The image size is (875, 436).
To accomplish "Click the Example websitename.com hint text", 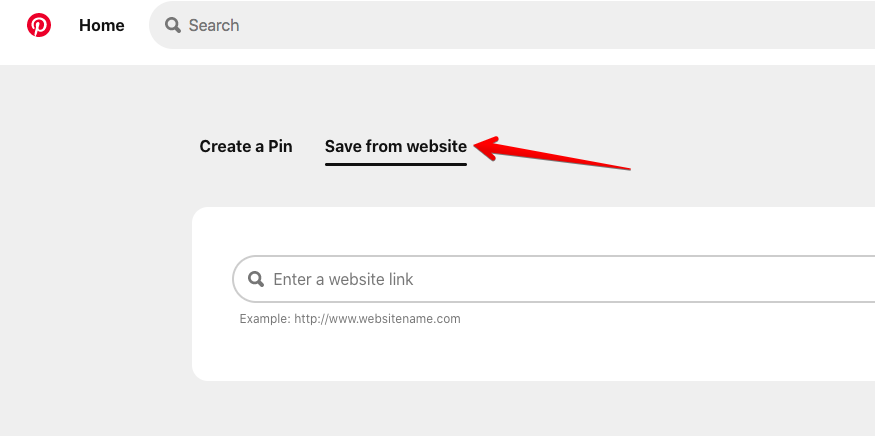I will 350,319.
